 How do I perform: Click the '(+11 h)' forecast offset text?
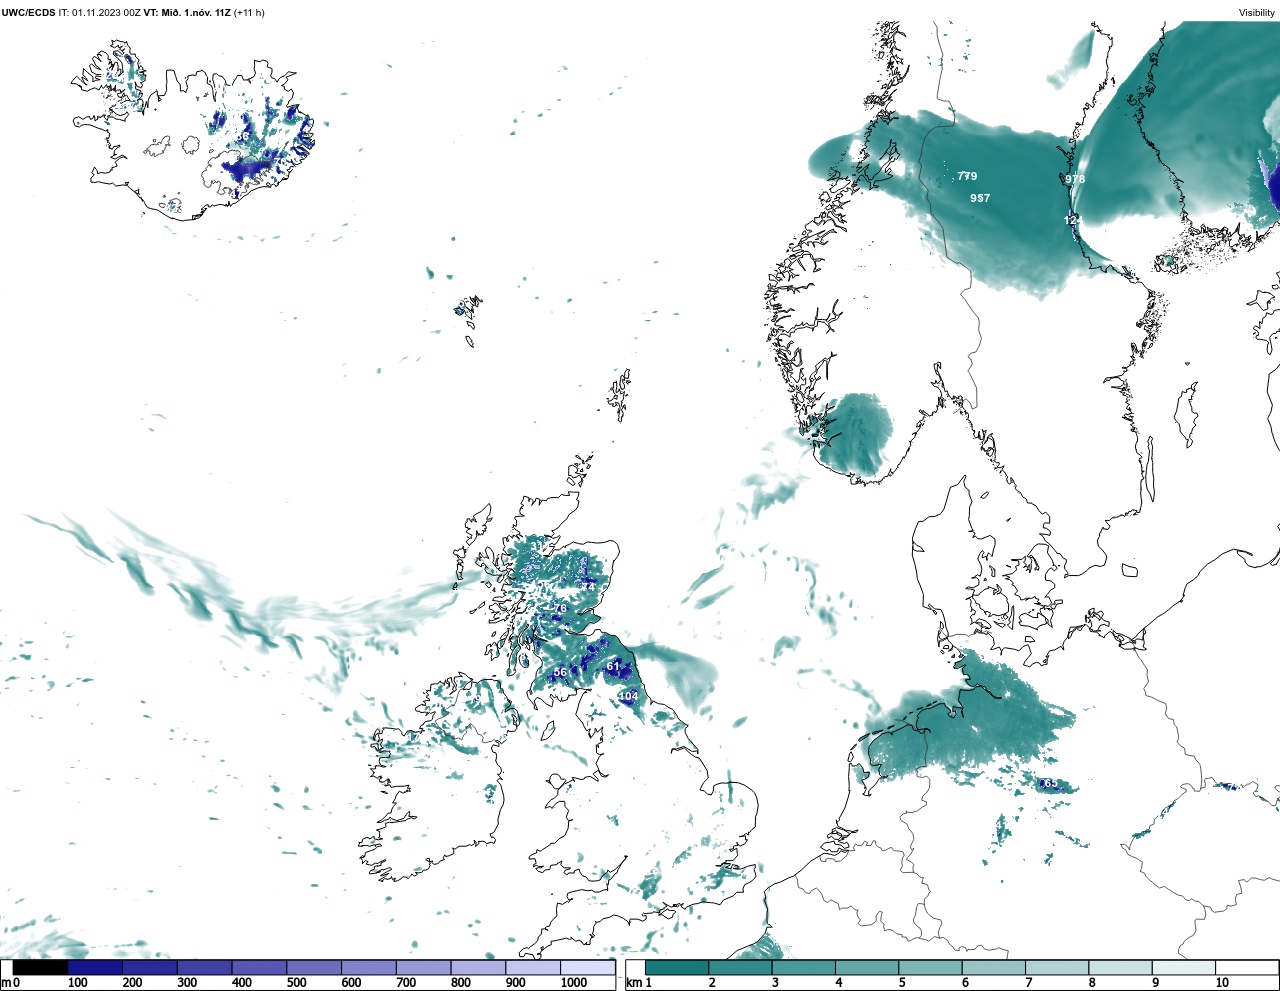coord(249,13)
